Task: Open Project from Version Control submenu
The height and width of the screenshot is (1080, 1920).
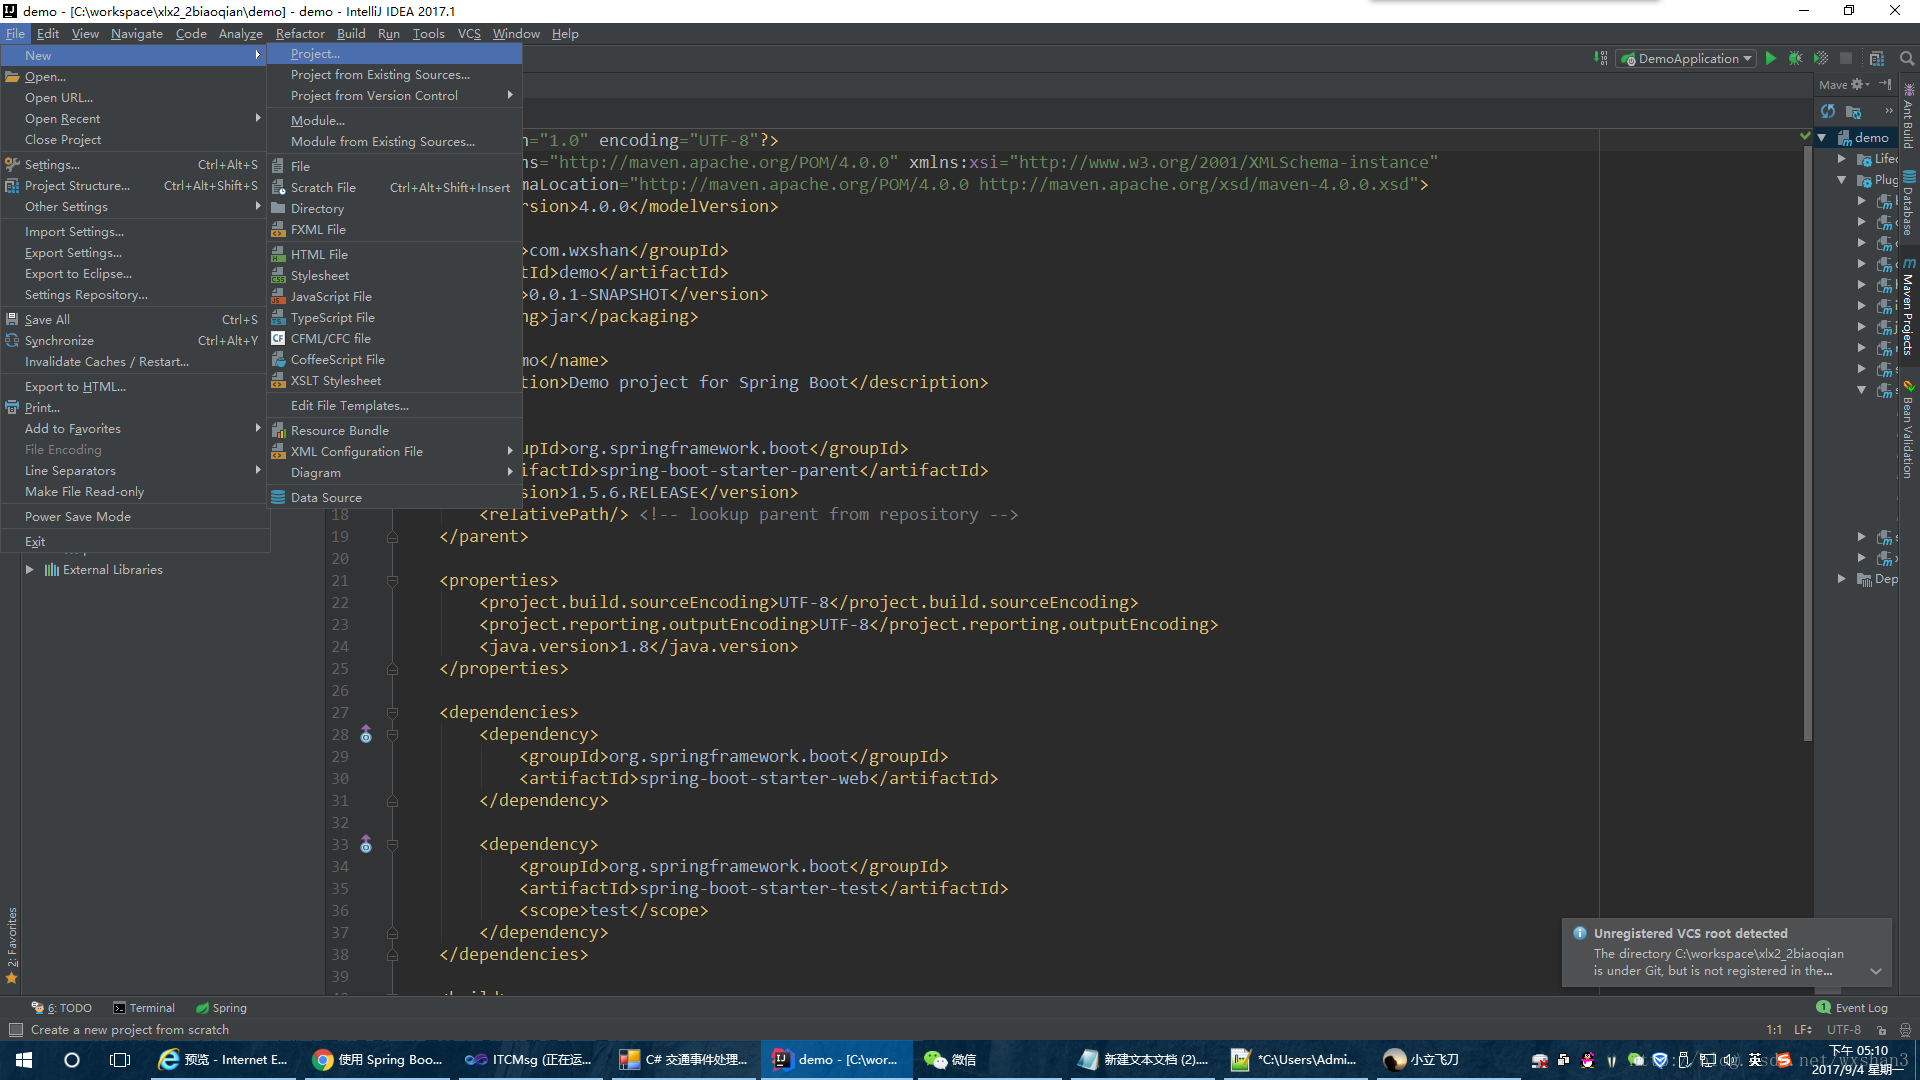Action: point(395,96)
